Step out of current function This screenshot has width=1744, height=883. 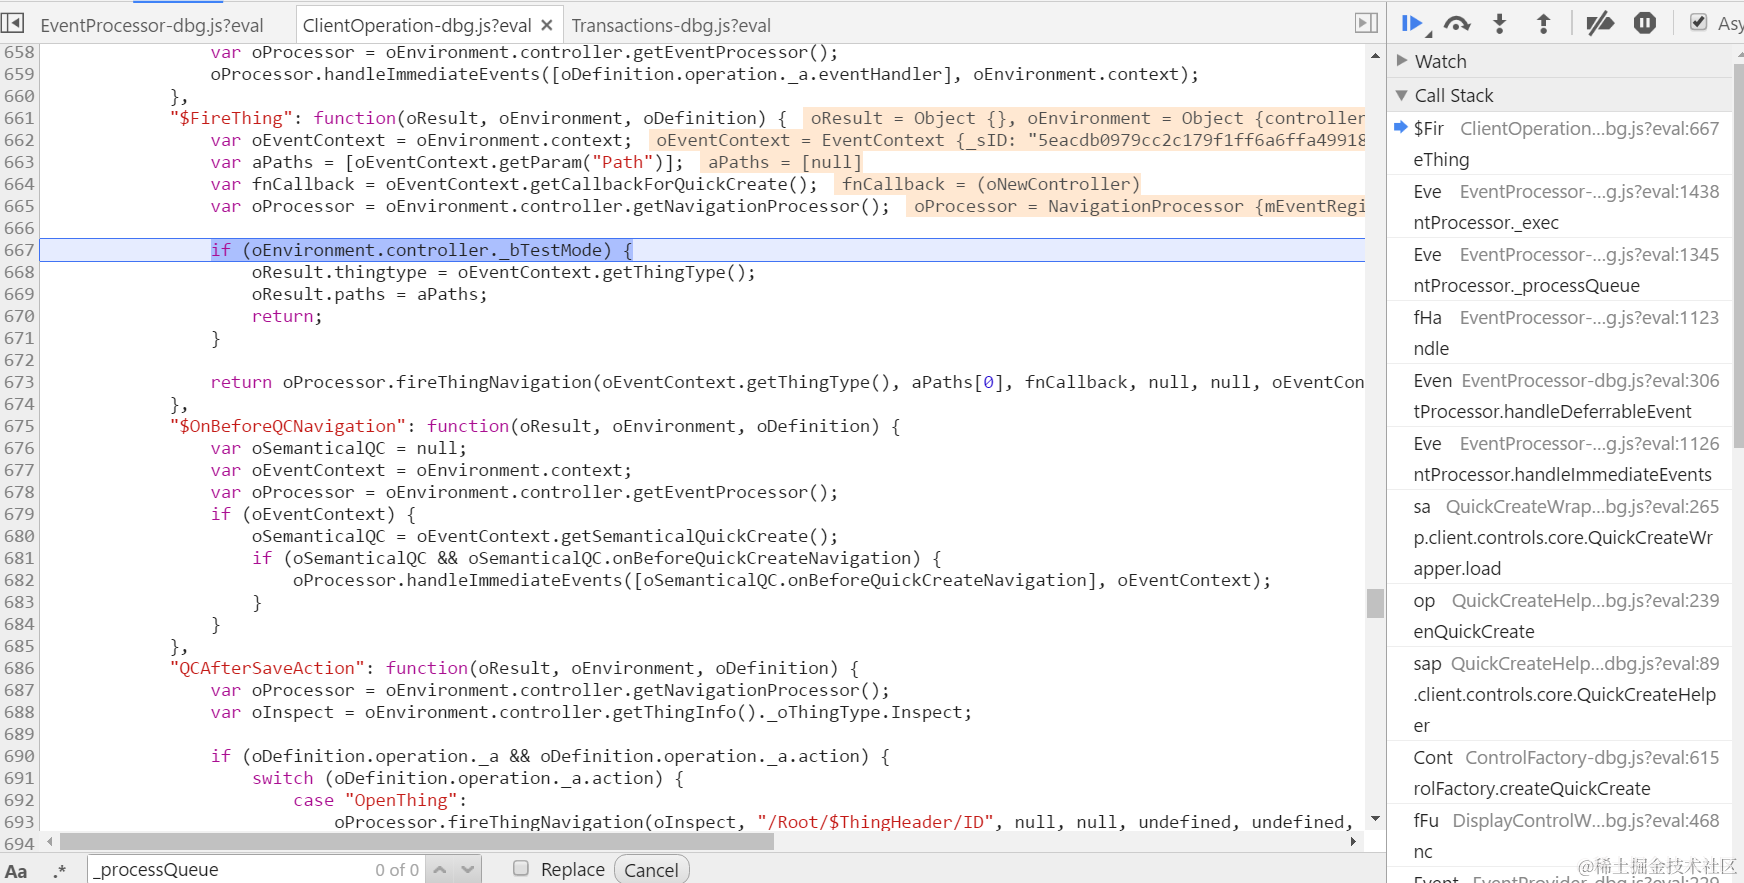pyautogui.click(x=1543, y=24)
